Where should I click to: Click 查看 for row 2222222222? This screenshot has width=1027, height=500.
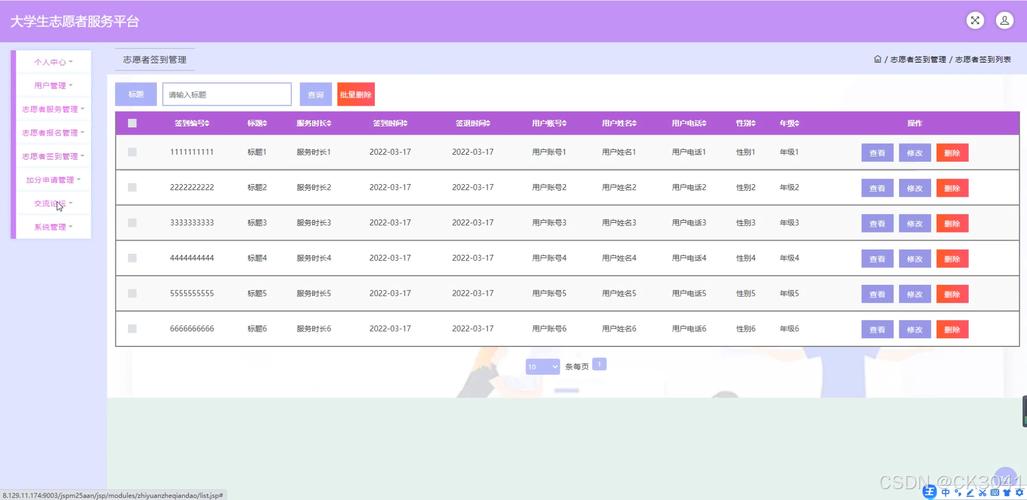pyautogui.click(x=877, y=188)
